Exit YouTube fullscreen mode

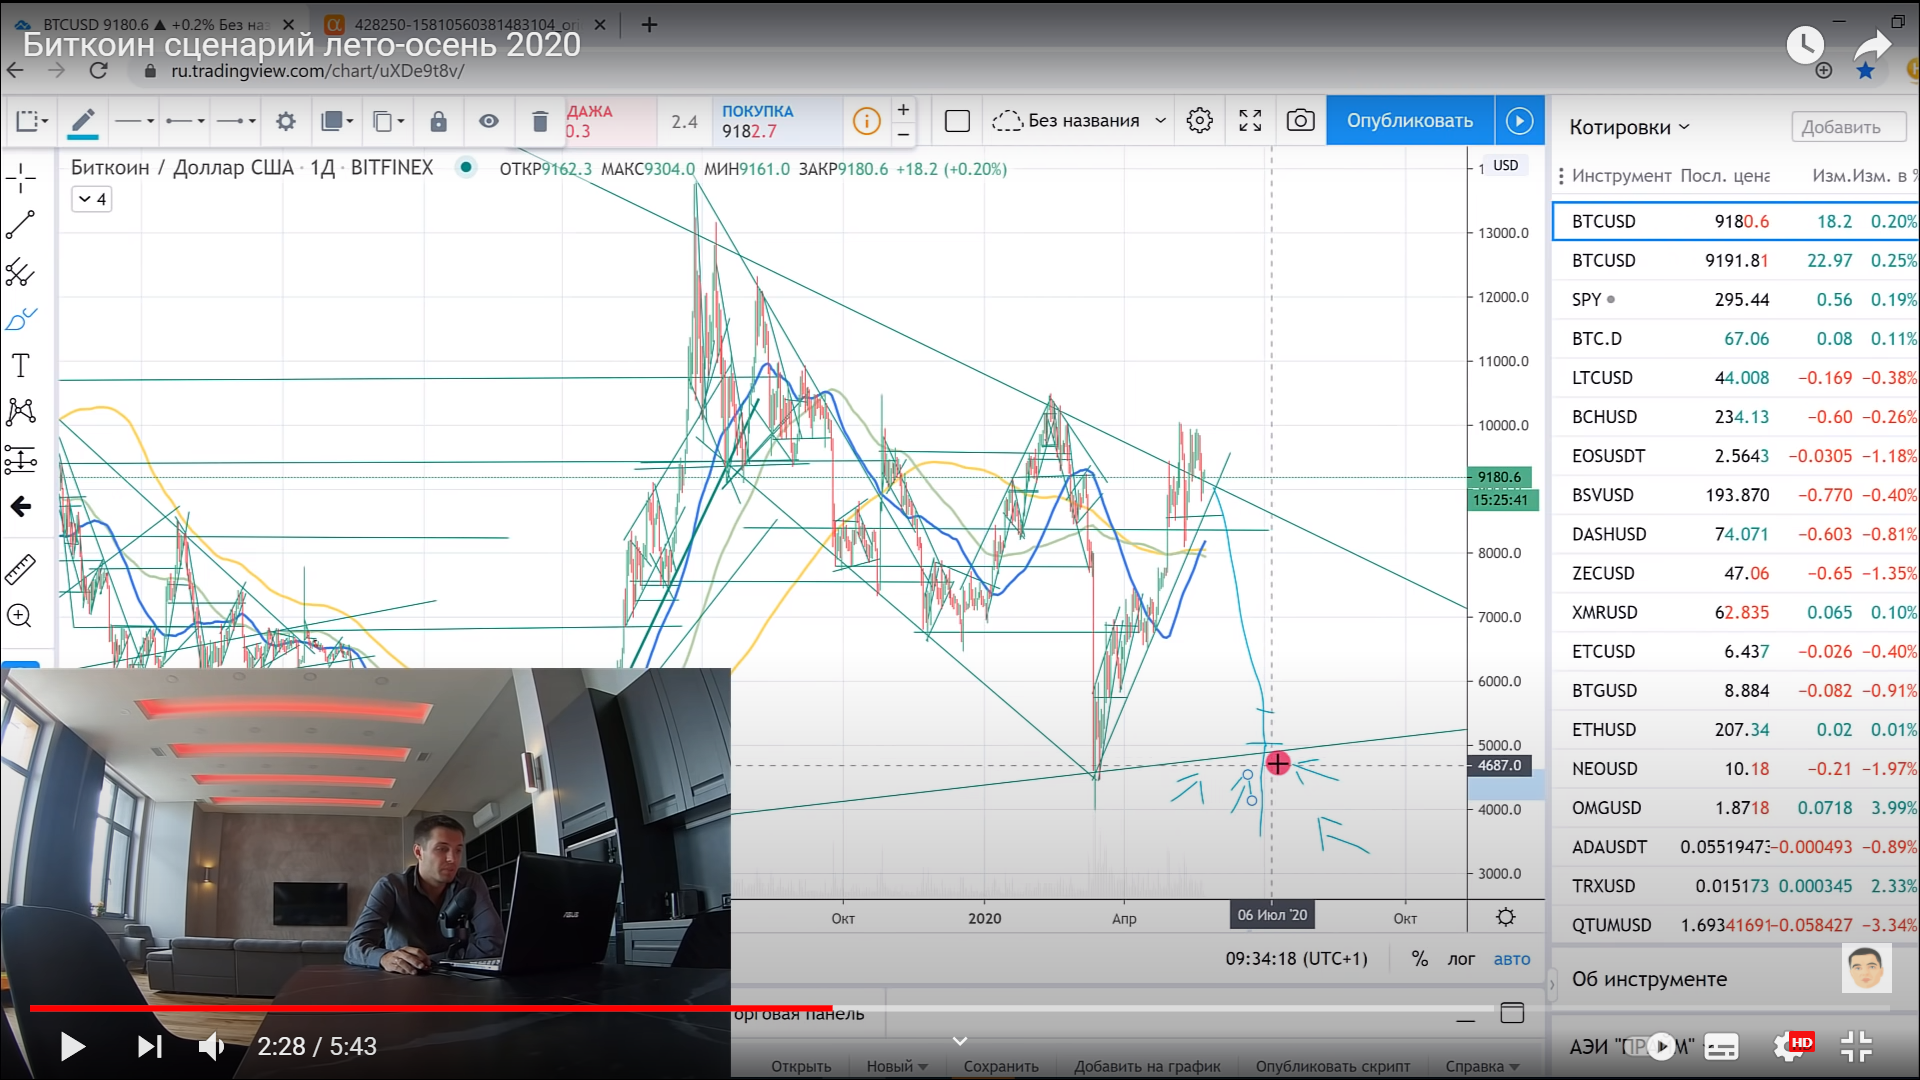1856,1046
